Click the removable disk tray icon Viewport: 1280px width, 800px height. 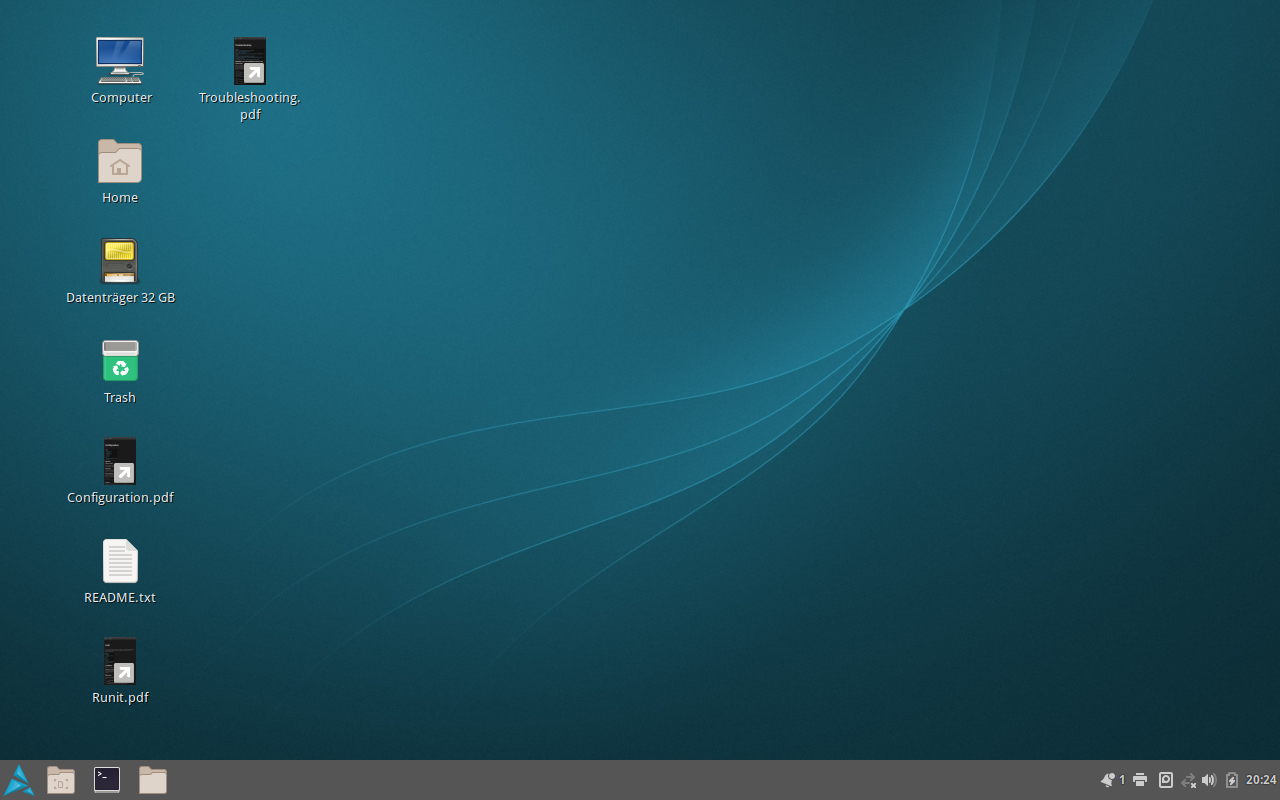pyautogui.click(x=1166, y=780)
